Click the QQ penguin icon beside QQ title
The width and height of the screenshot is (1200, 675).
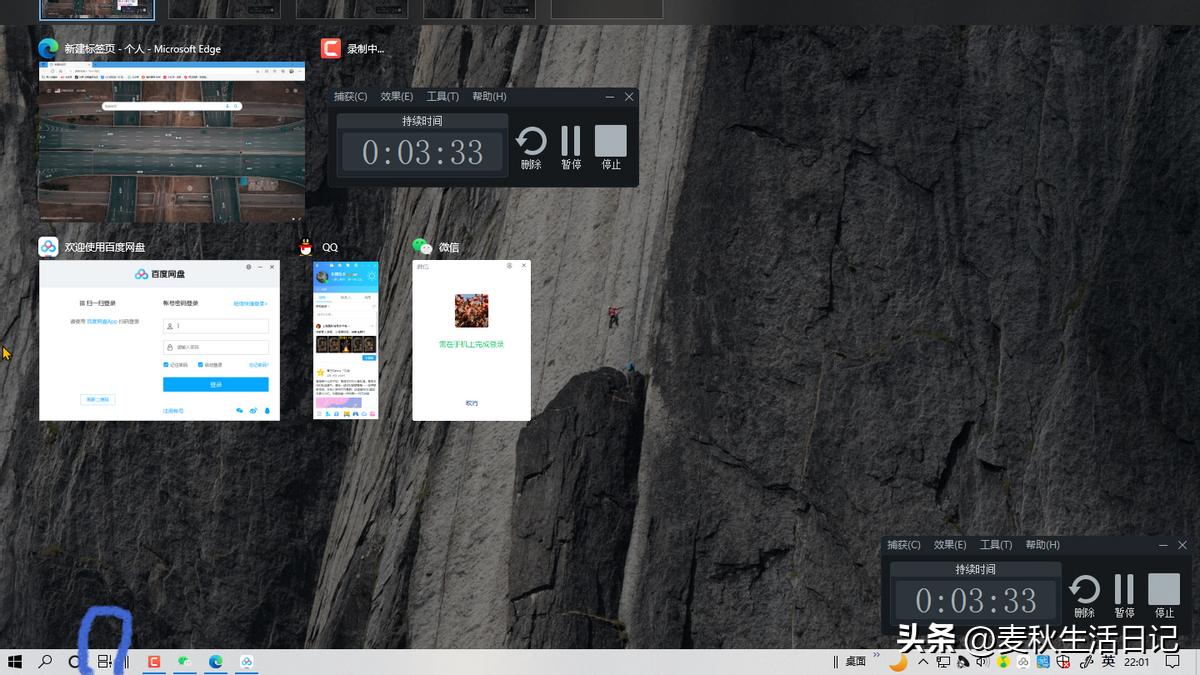pyautogui.click(x=306, y=247)
